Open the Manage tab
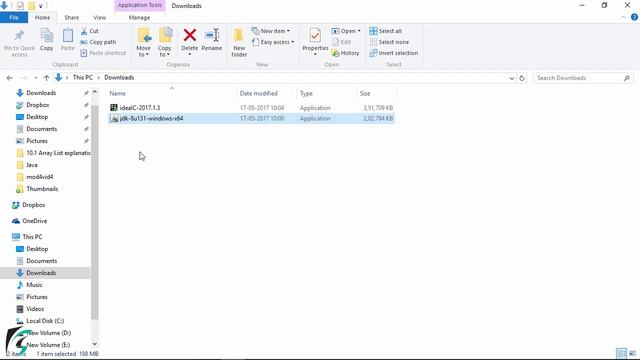This screenshot has height=360, width=640. click(x=139, y=18)
